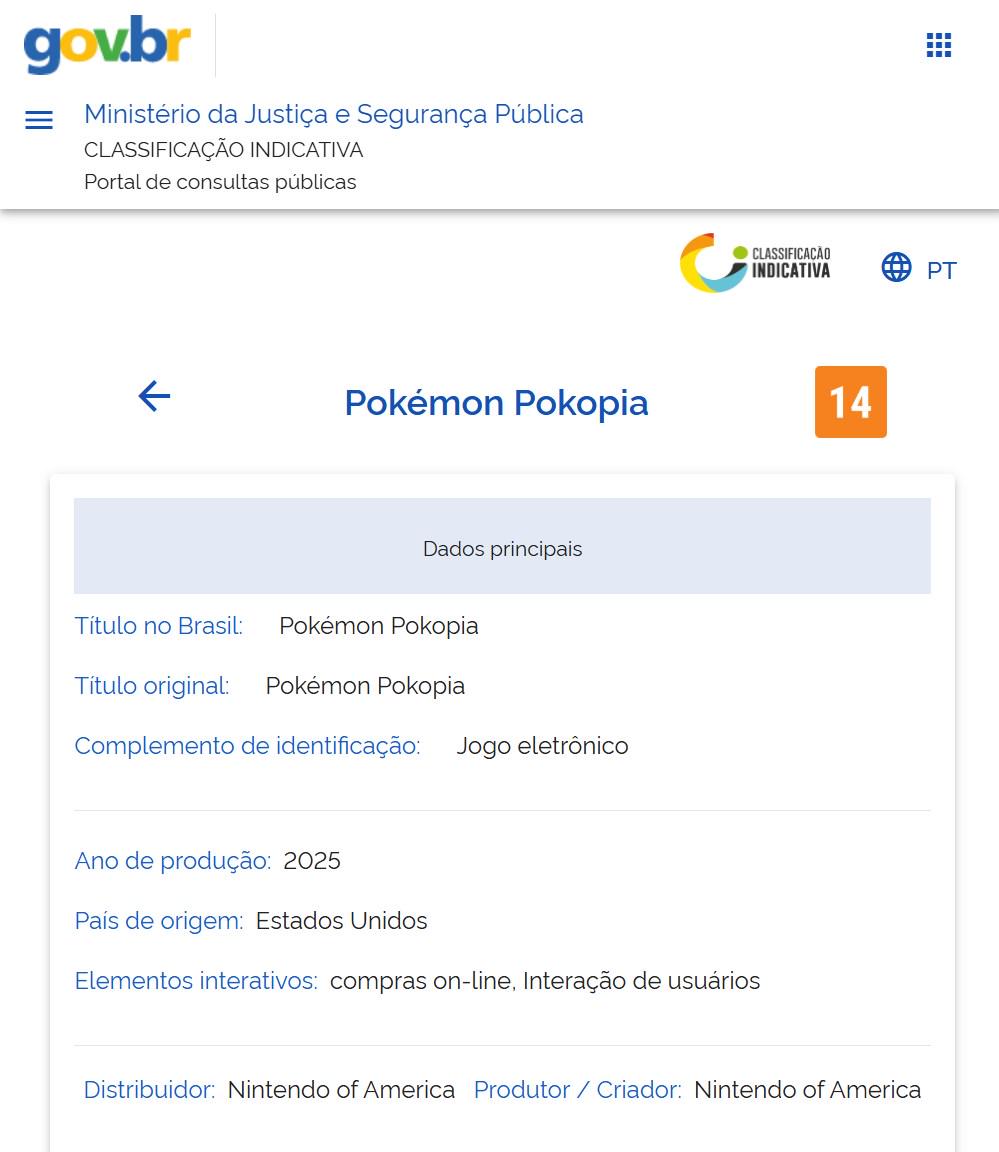
Task: Click the Título original label
Action: coord(152,686)
